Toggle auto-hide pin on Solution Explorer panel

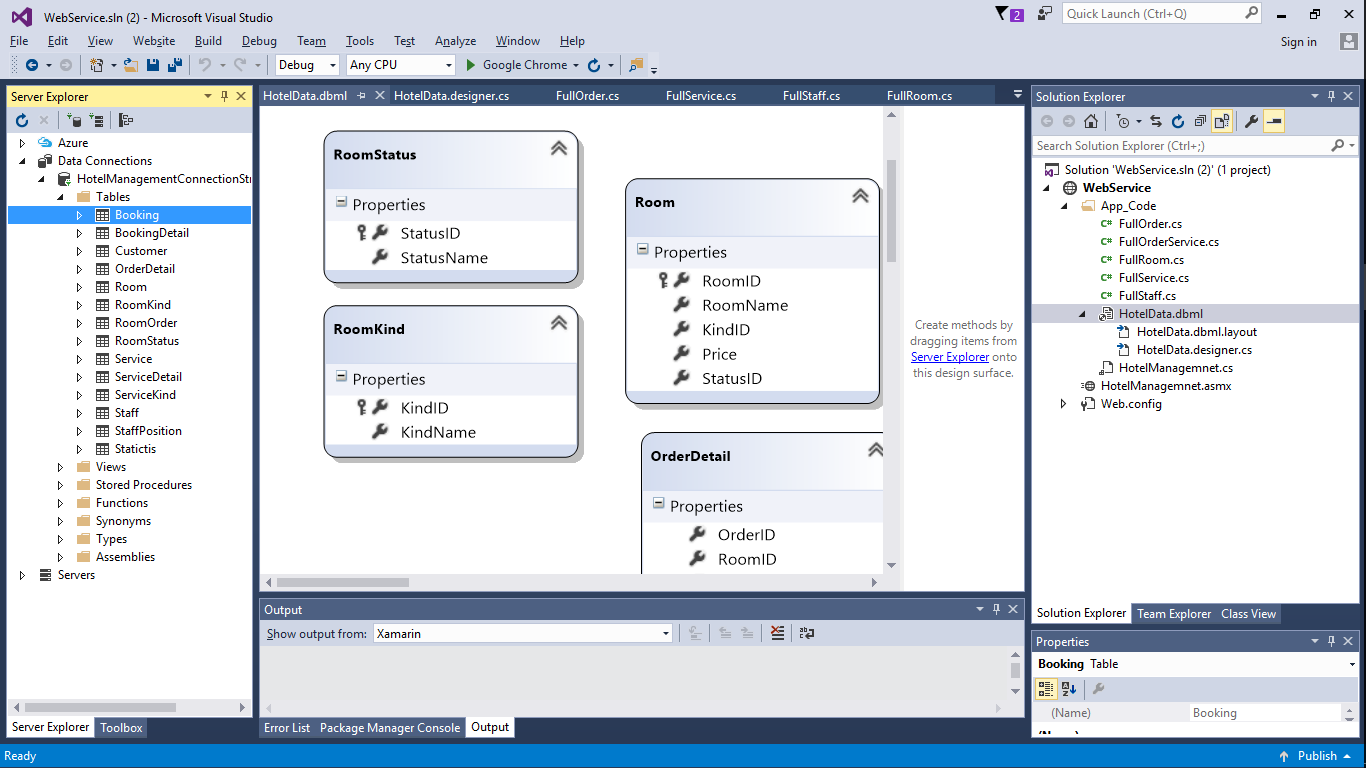pyautogui.click(x=1331, y=96)
